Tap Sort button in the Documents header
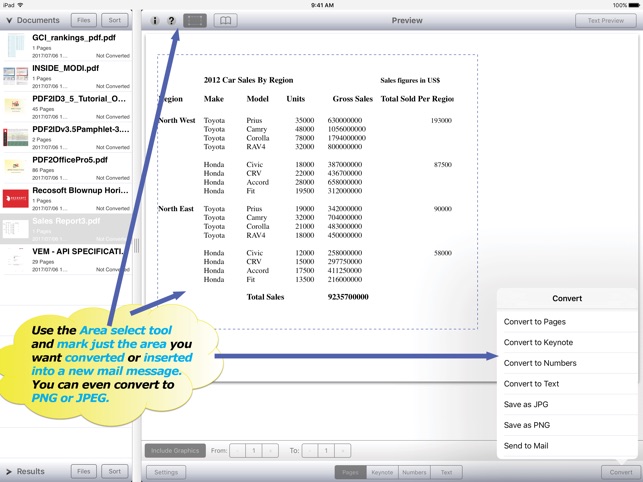This screenshot has width=643, height=482. (115, 20)
